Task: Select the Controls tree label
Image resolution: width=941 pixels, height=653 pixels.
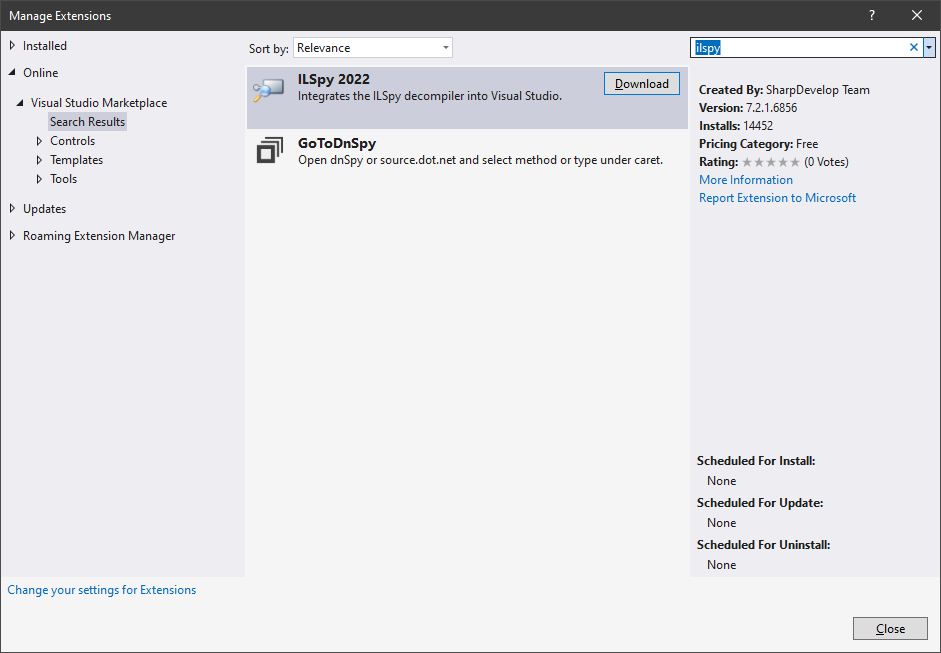Action: point(73,141)
